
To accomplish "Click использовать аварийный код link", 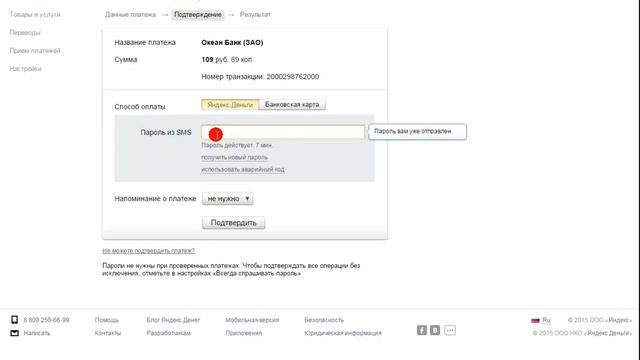I will 243,169.
